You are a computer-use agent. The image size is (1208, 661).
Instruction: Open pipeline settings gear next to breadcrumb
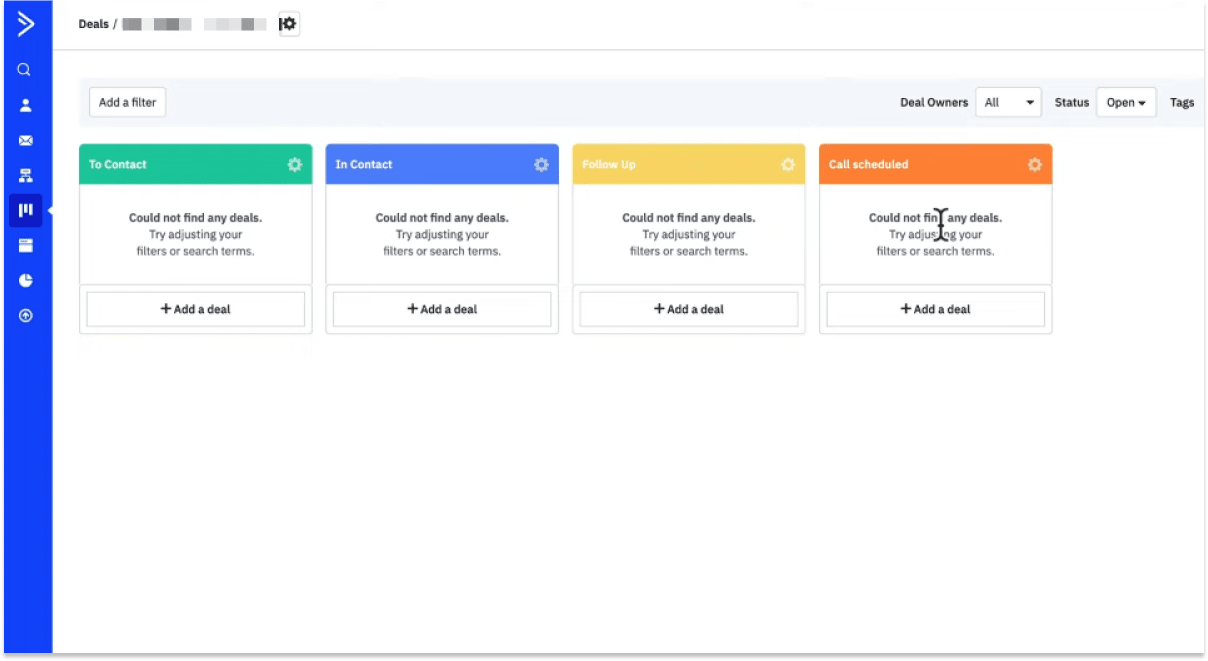coord(288,23)
